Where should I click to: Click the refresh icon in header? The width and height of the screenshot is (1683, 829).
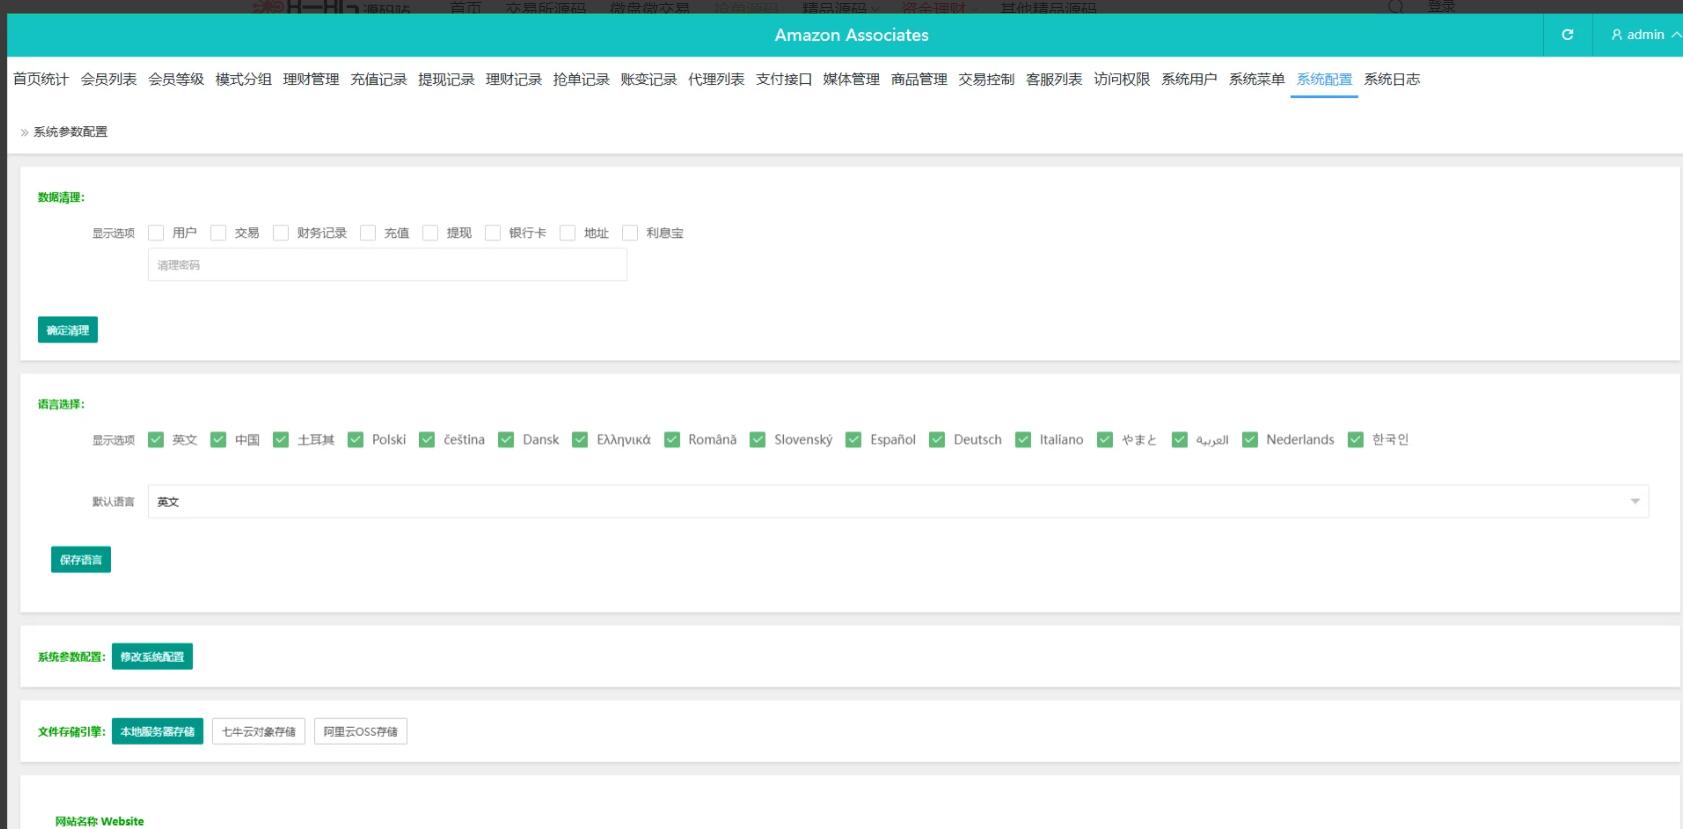[1567, 35]
